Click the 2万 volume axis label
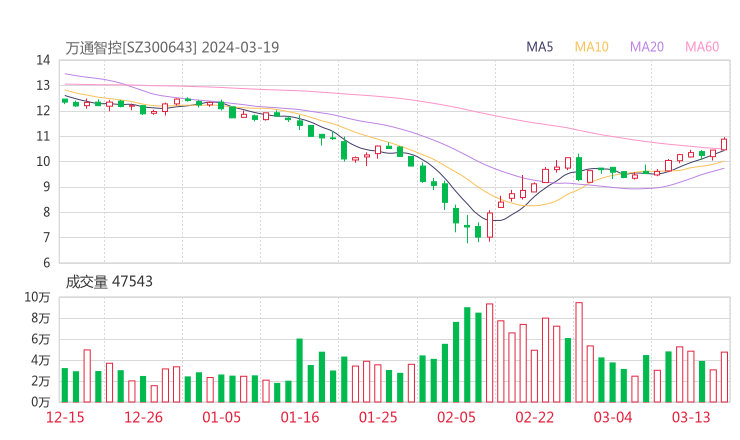 (41, 381)
